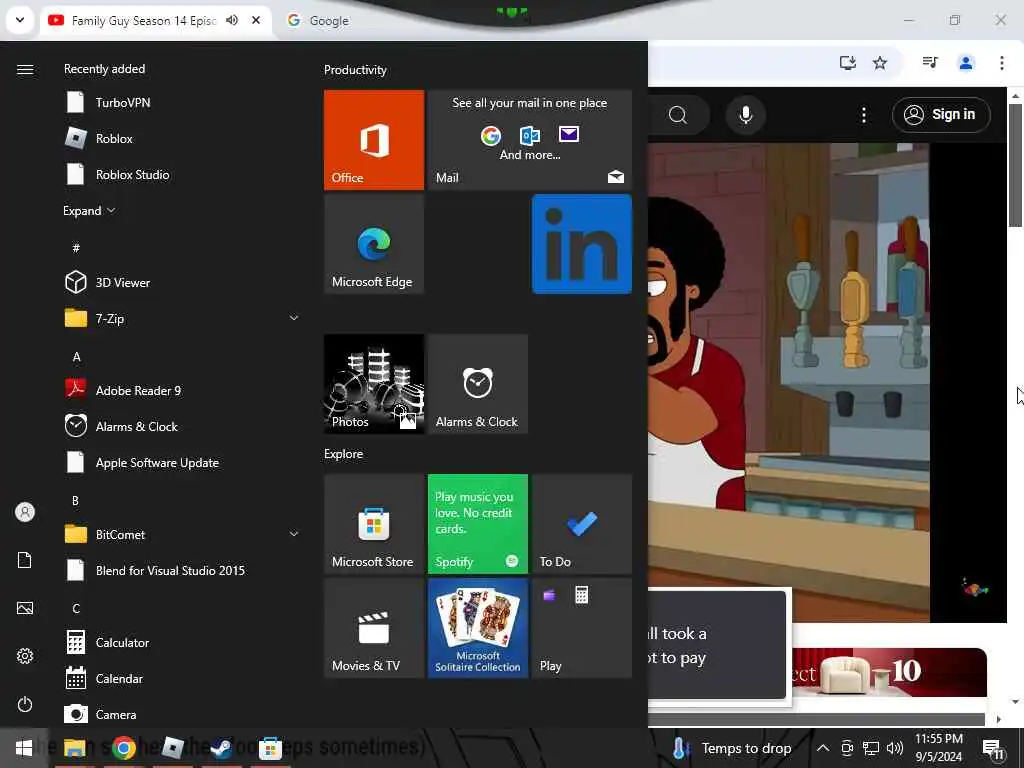This screenshot has width=1024, height=768.
Task: Open the Movies & TV tile
Action: click(x=374, y=628)
